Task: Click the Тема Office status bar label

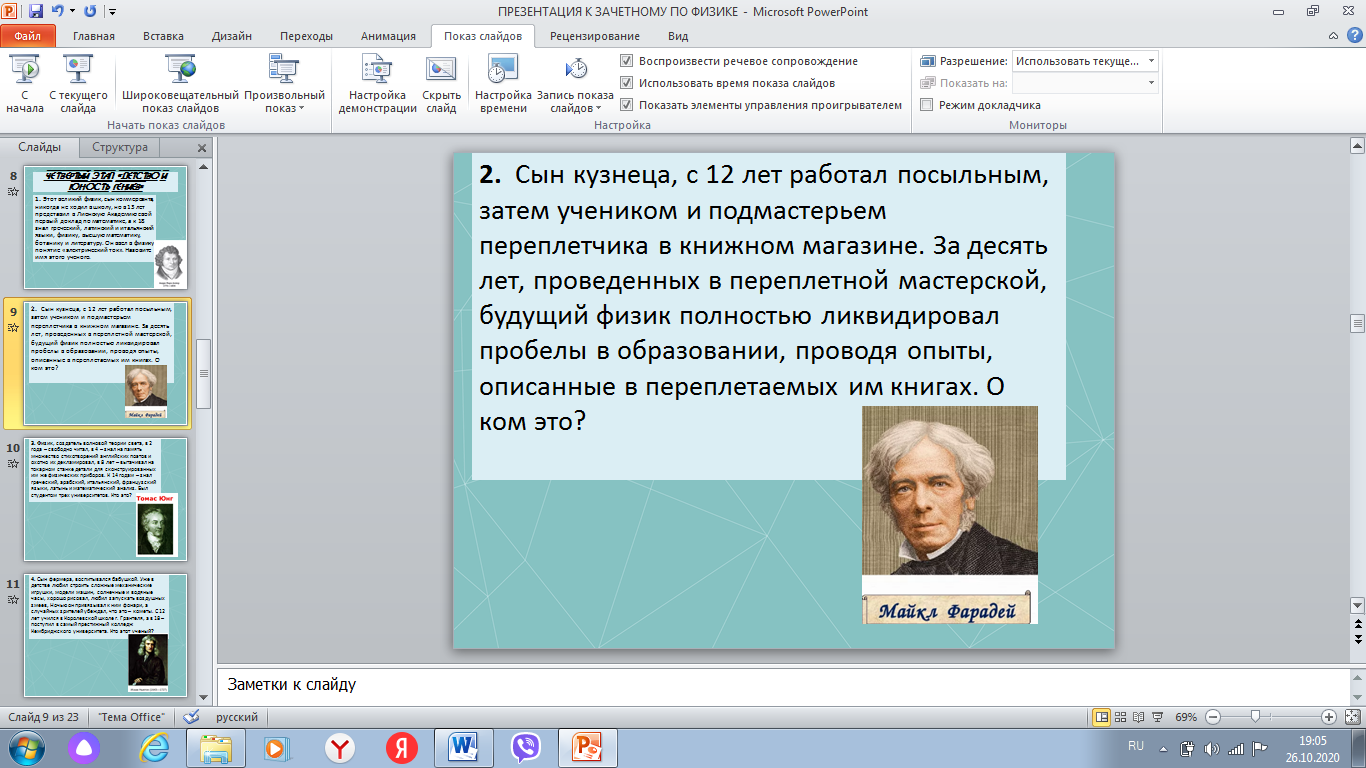Action: click(132, 718)
